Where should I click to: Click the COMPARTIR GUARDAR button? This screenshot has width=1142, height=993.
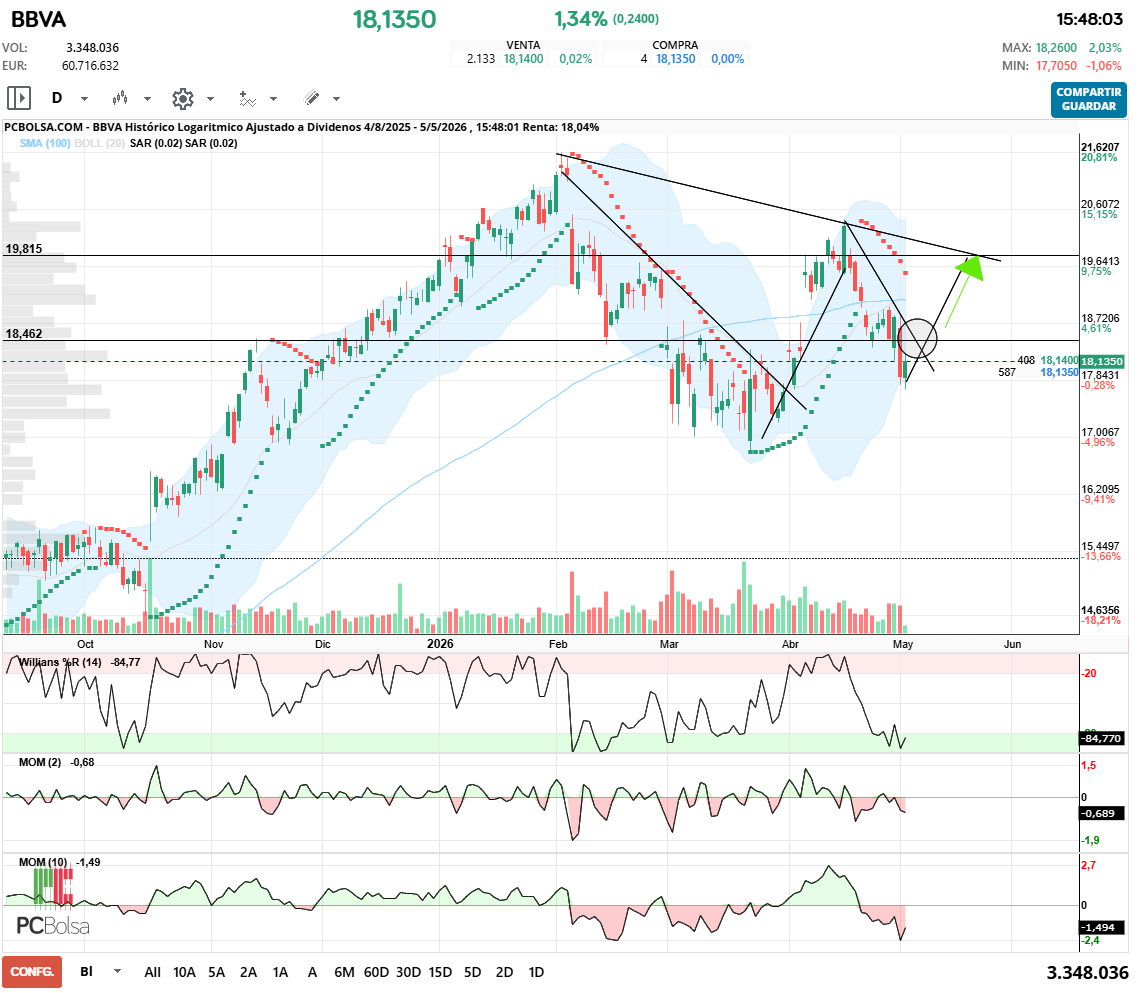(x=1089, y=99)
